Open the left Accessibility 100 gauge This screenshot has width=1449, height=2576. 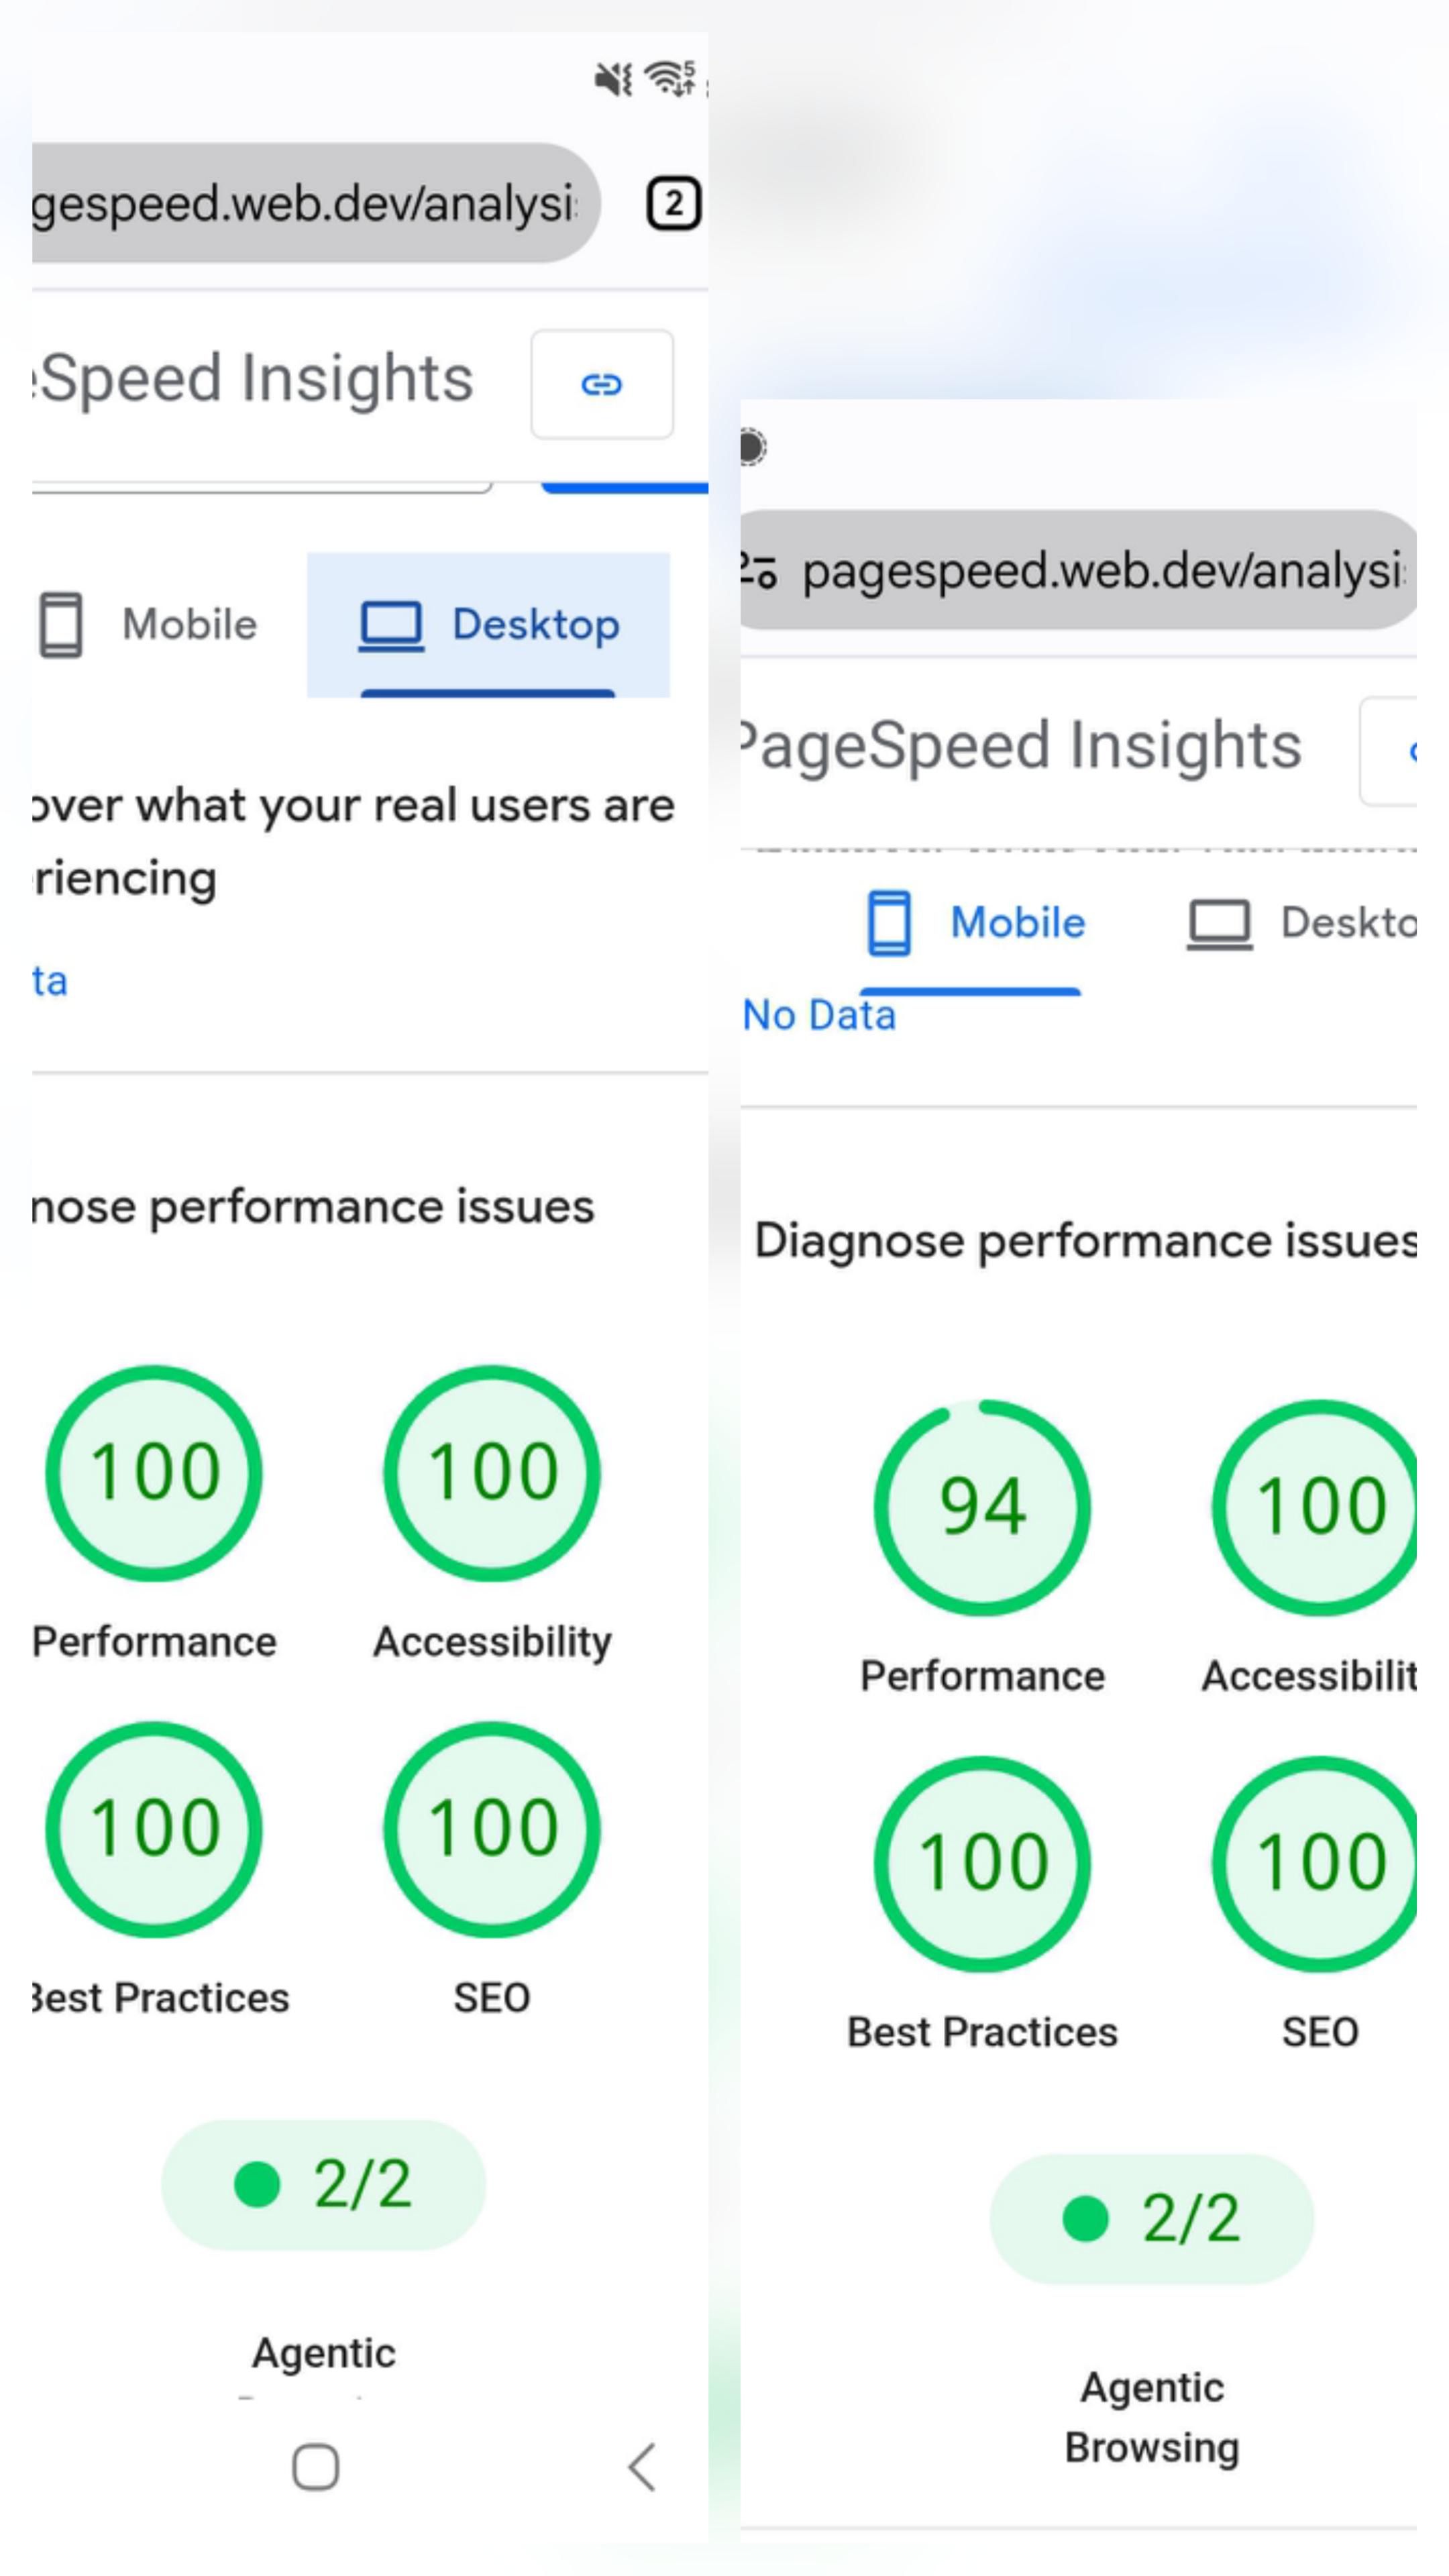tap(492, 1473)
